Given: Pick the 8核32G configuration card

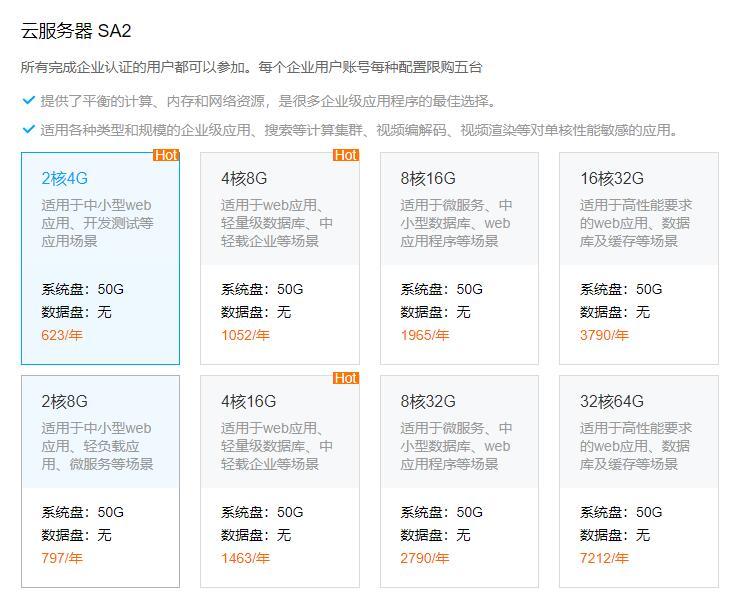Looking at the screenshot, I should point(459,481).
